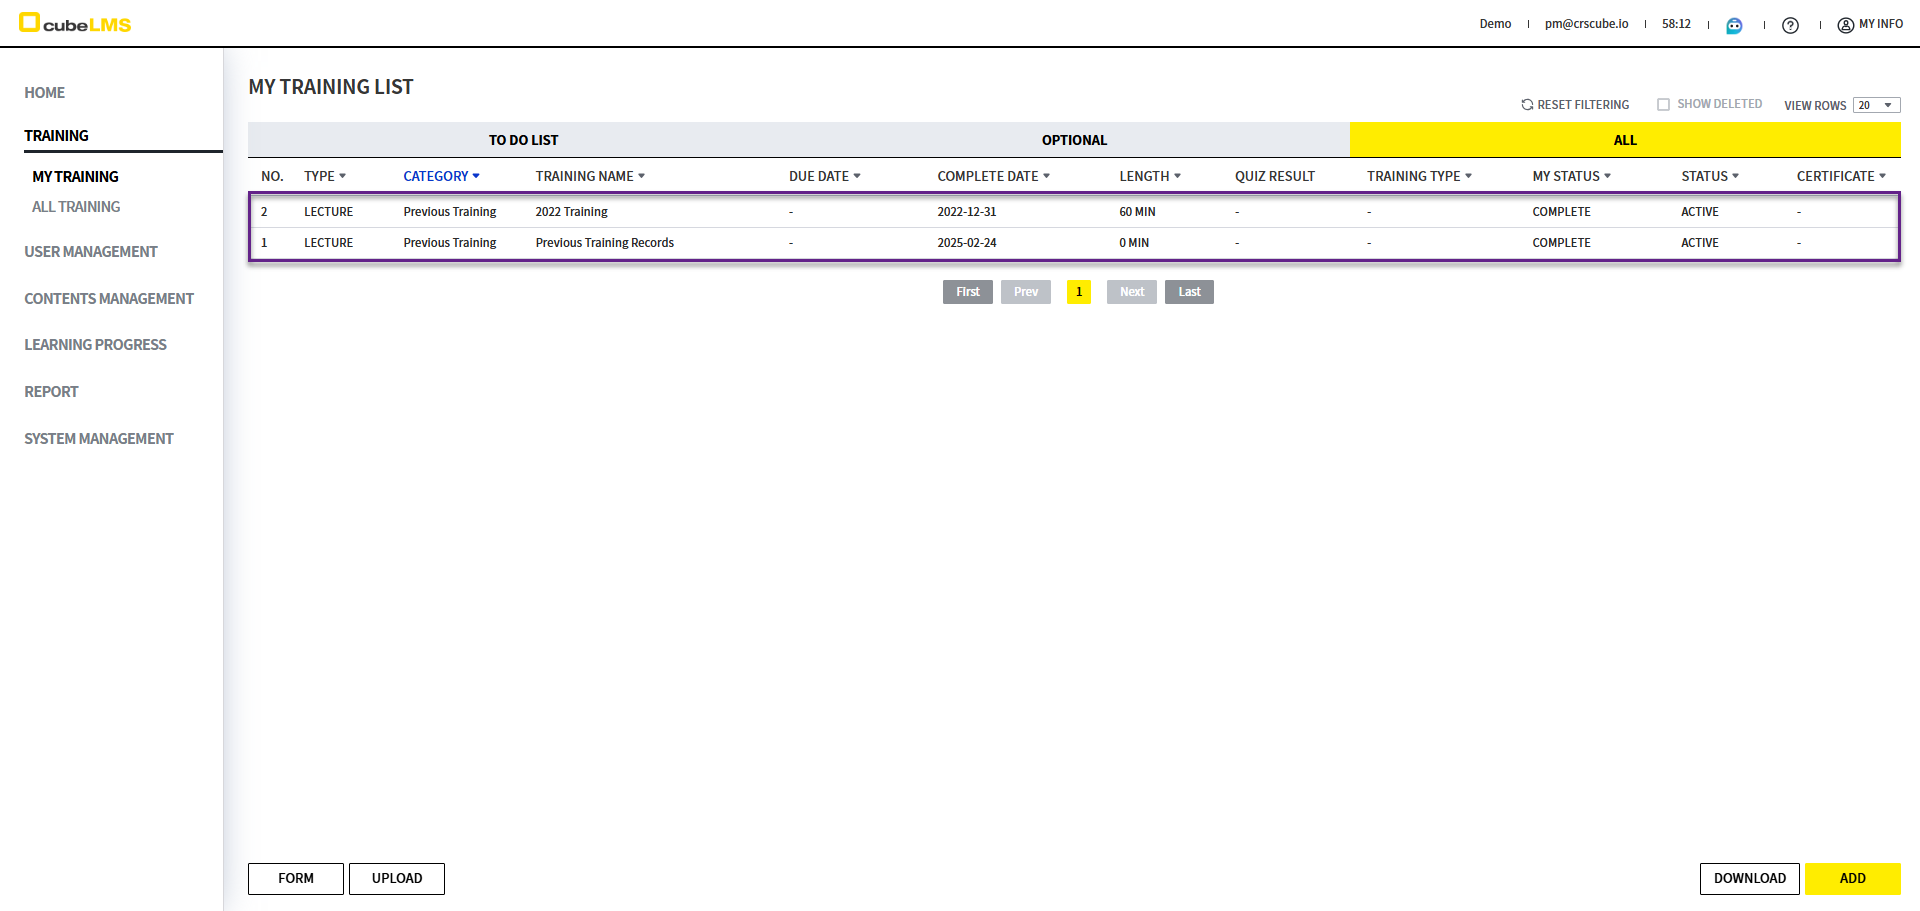Screen dimensions: 1920x911
Task: Click the DOWNLOAD button
Action: [1749, 878]
